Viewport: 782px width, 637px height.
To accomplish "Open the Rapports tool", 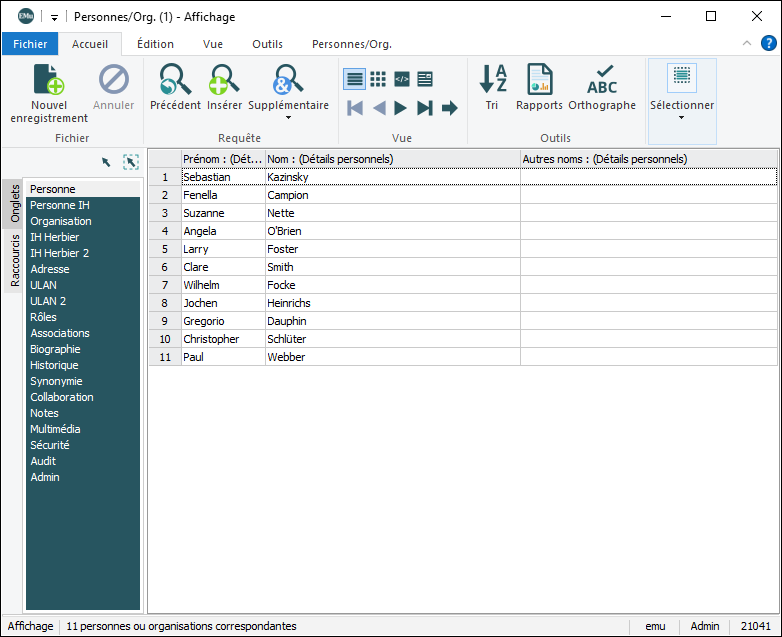I will pos(539,80).
